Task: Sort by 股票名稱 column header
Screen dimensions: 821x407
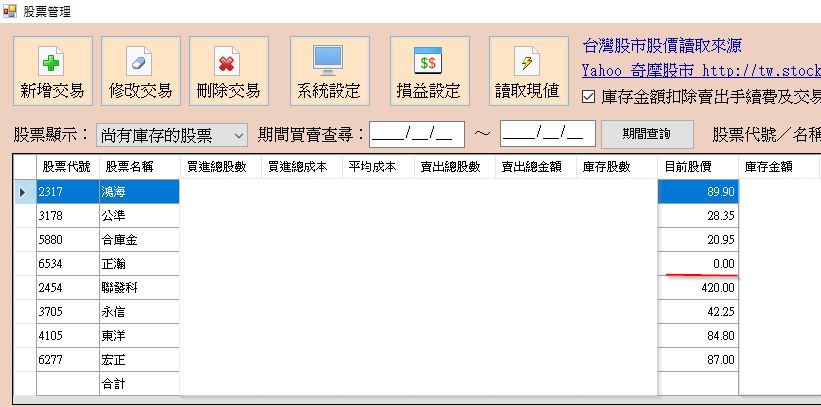Action: tap(139, 167)
